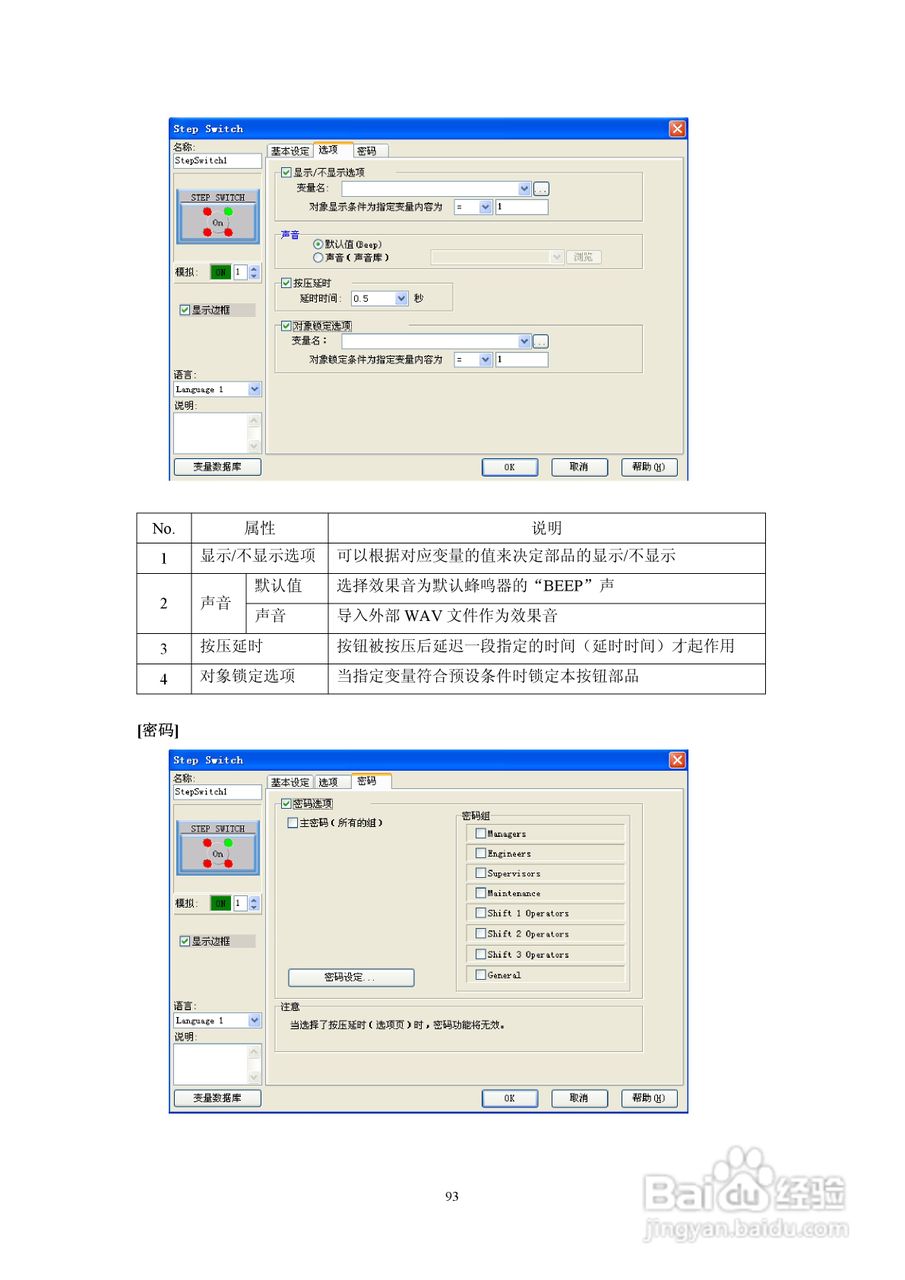Click the 浏览 sound file browse button

click(582, 257)
